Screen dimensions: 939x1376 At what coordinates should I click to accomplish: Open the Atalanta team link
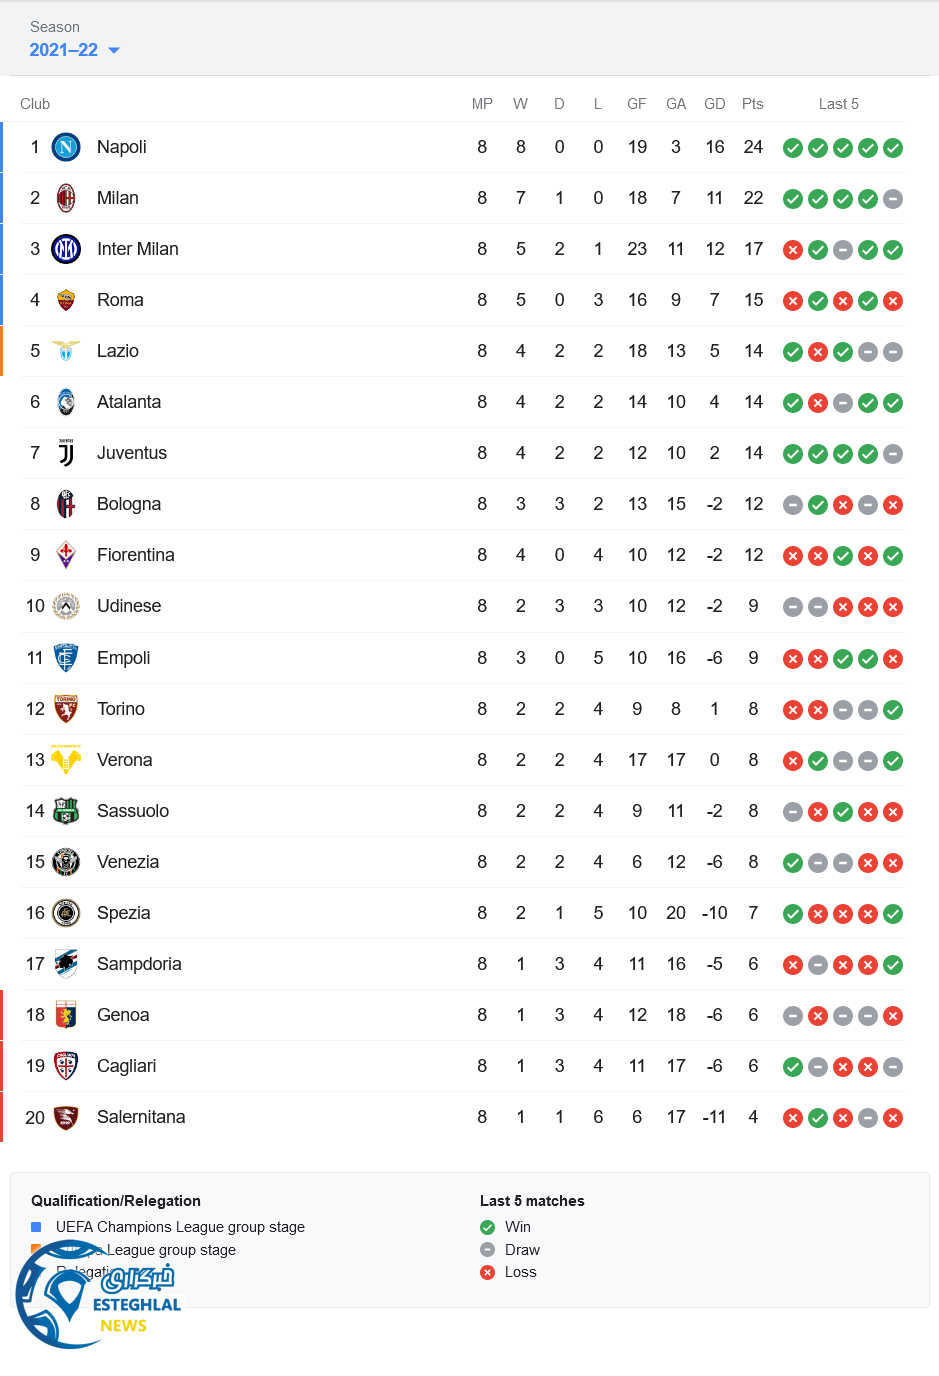coord(129,402)
